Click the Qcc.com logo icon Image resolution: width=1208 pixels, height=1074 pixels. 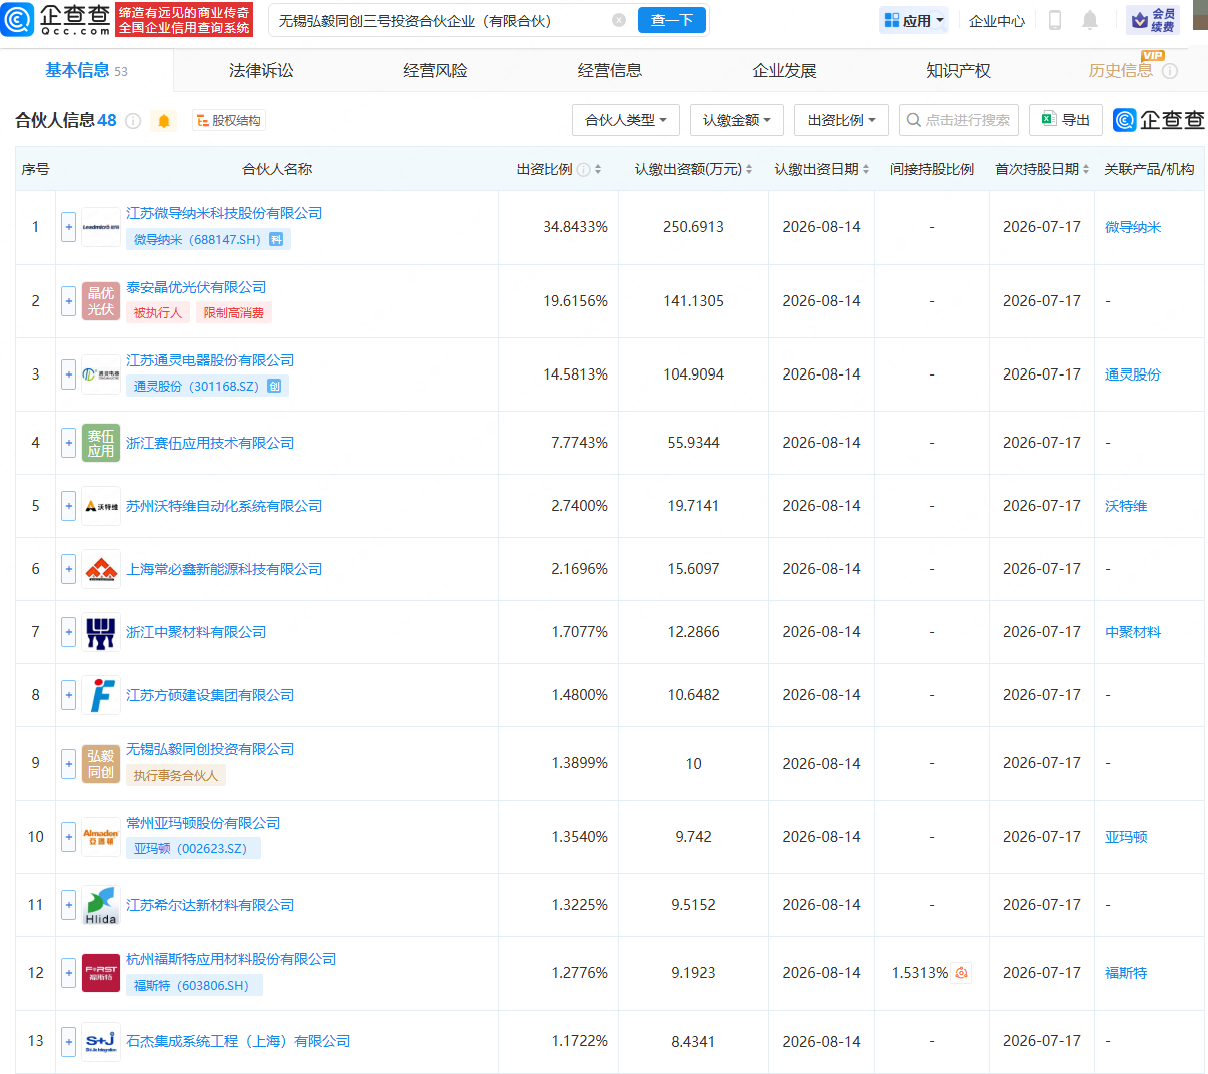pos(19,19)
